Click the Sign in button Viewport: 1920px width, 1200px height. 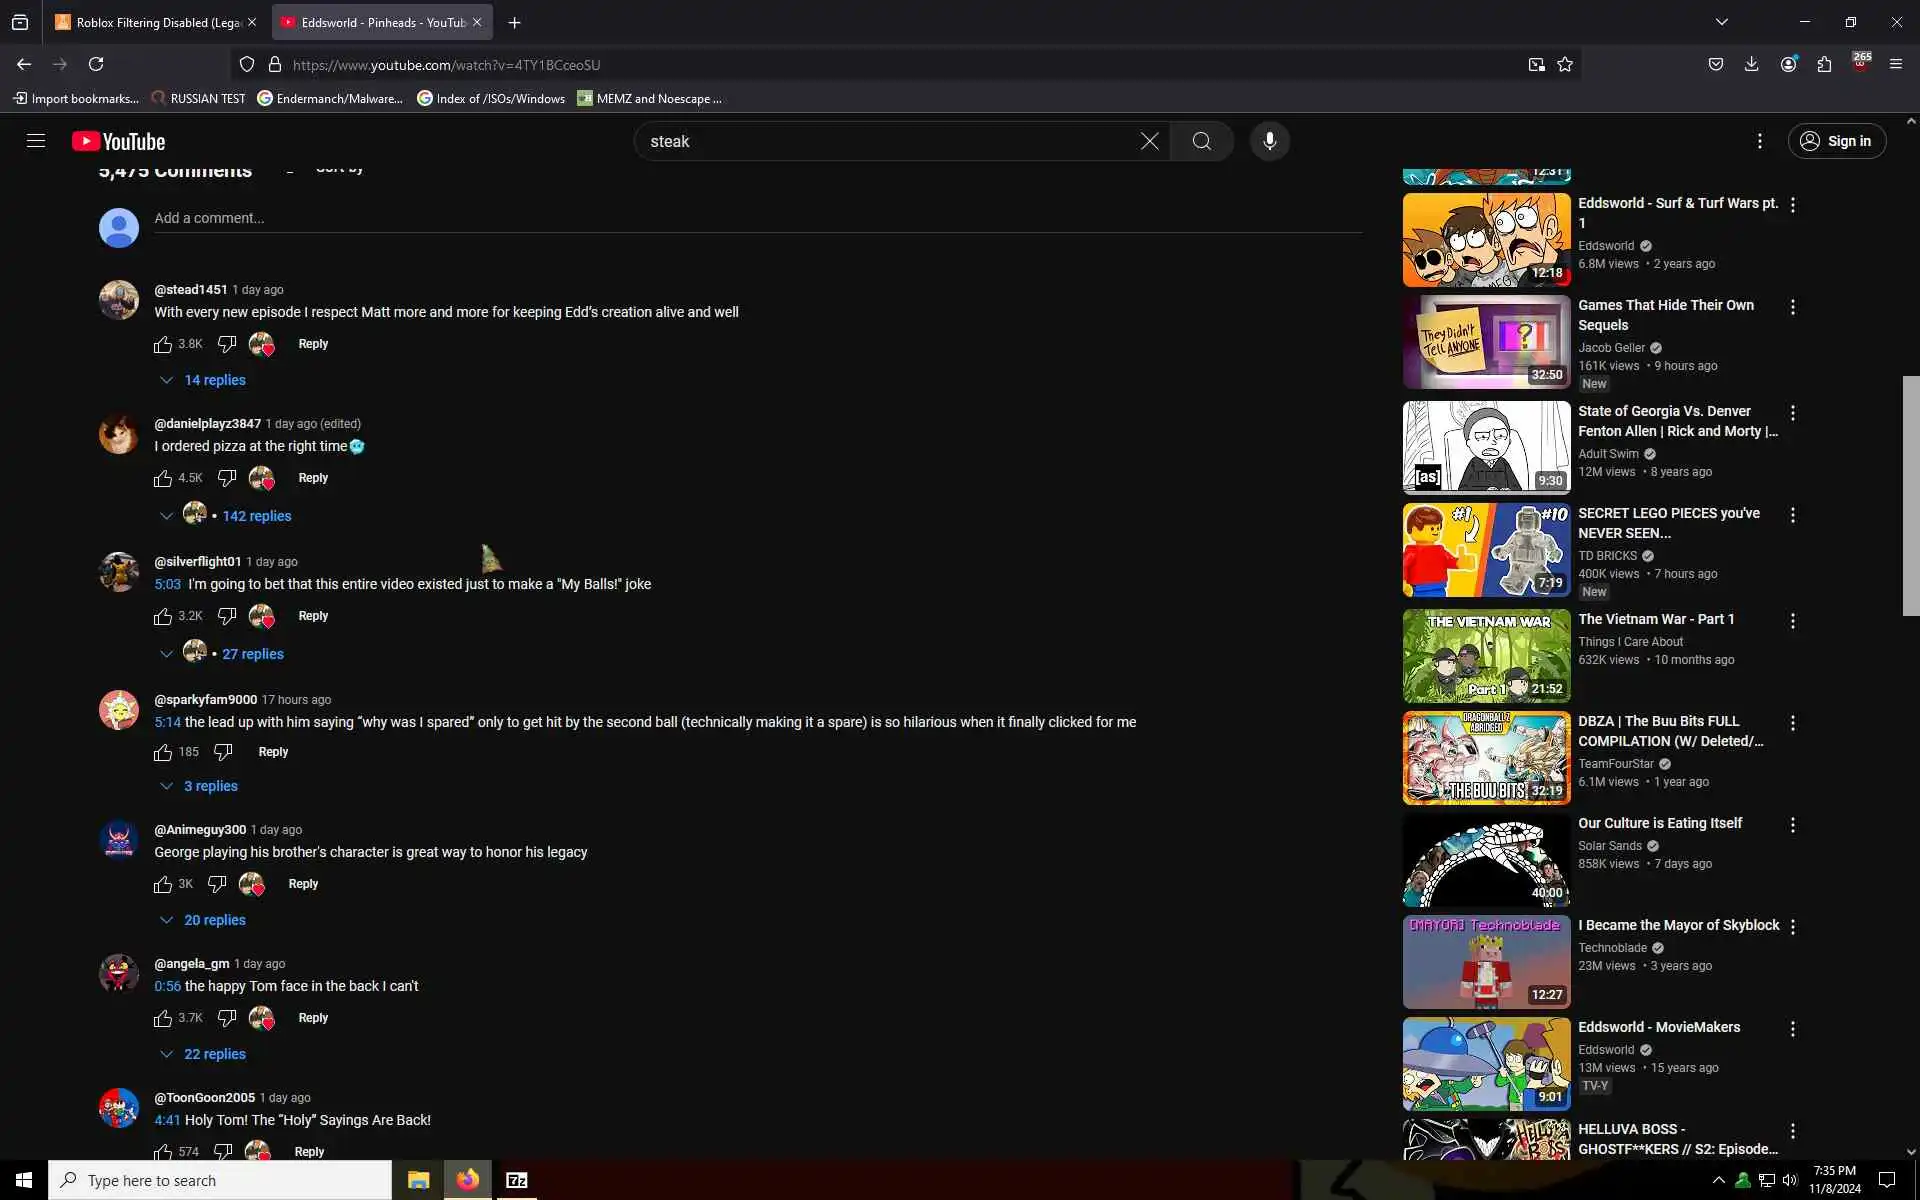point(1836,141)
